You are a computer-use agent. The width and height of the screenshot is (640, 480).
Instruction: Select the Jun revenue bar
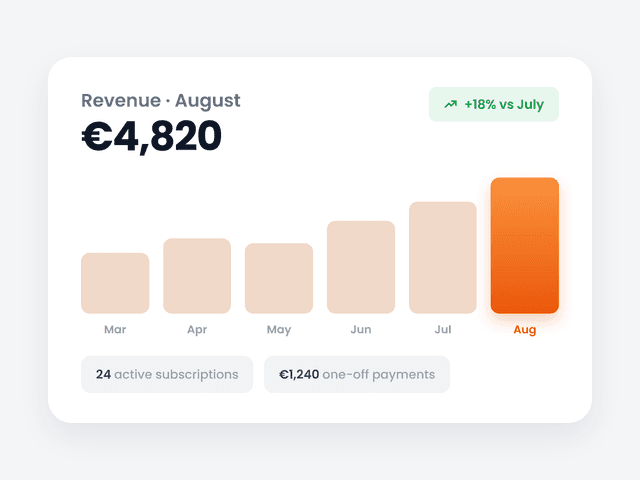[361, 267]
